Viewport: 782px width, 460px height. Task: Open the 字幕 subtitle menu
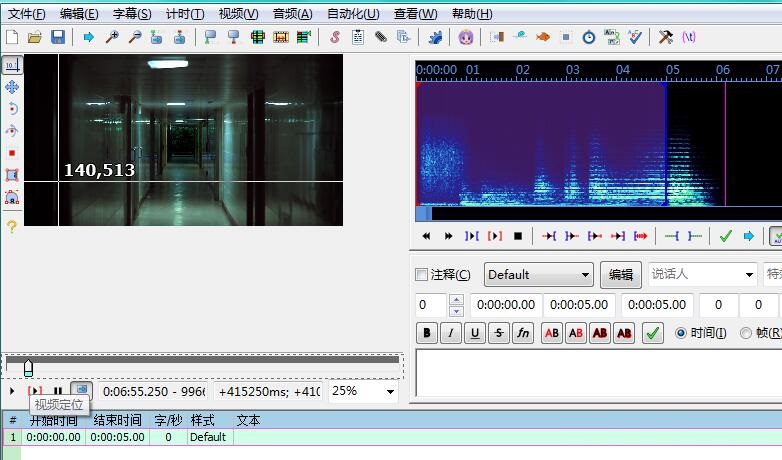132,14
